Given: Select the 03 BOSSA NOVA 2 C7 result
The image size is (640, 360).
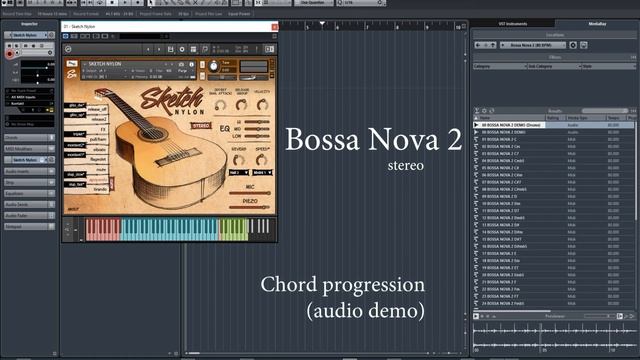Looking at the screenshot, I should [x=554, y=153].
